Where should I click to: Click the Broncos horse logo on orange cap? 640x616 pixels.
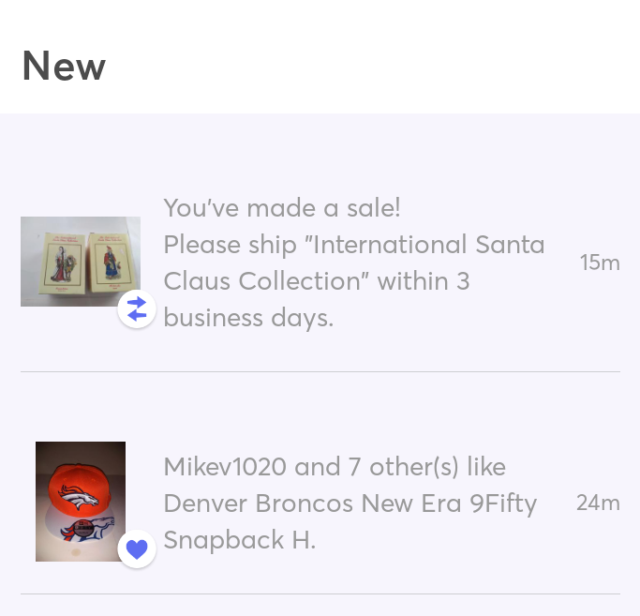[79, 497]
